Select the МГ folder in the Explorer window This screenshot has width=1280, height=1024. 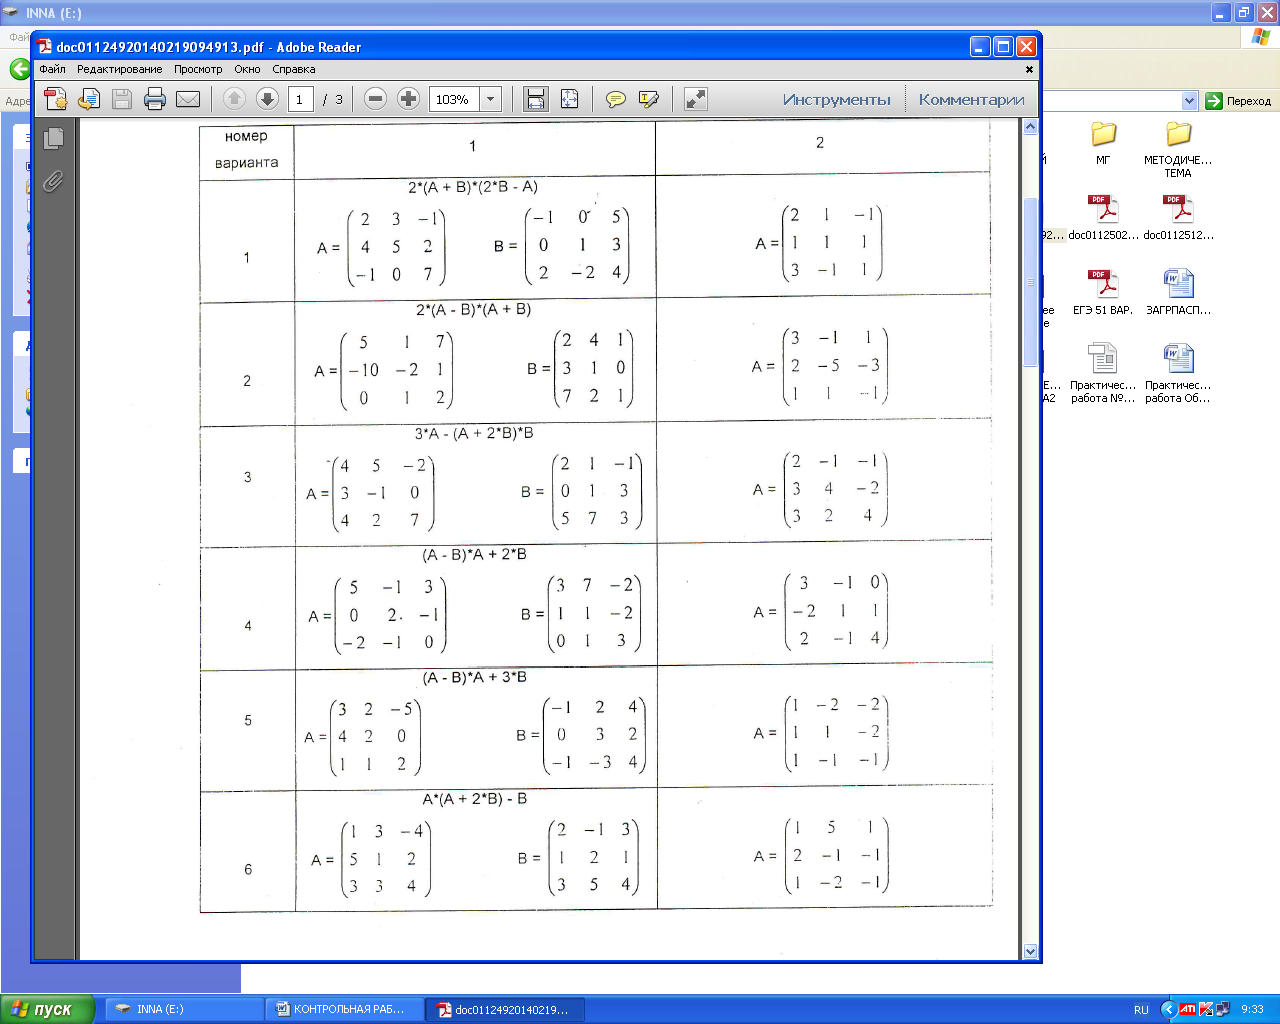[x=1103, y=142]
